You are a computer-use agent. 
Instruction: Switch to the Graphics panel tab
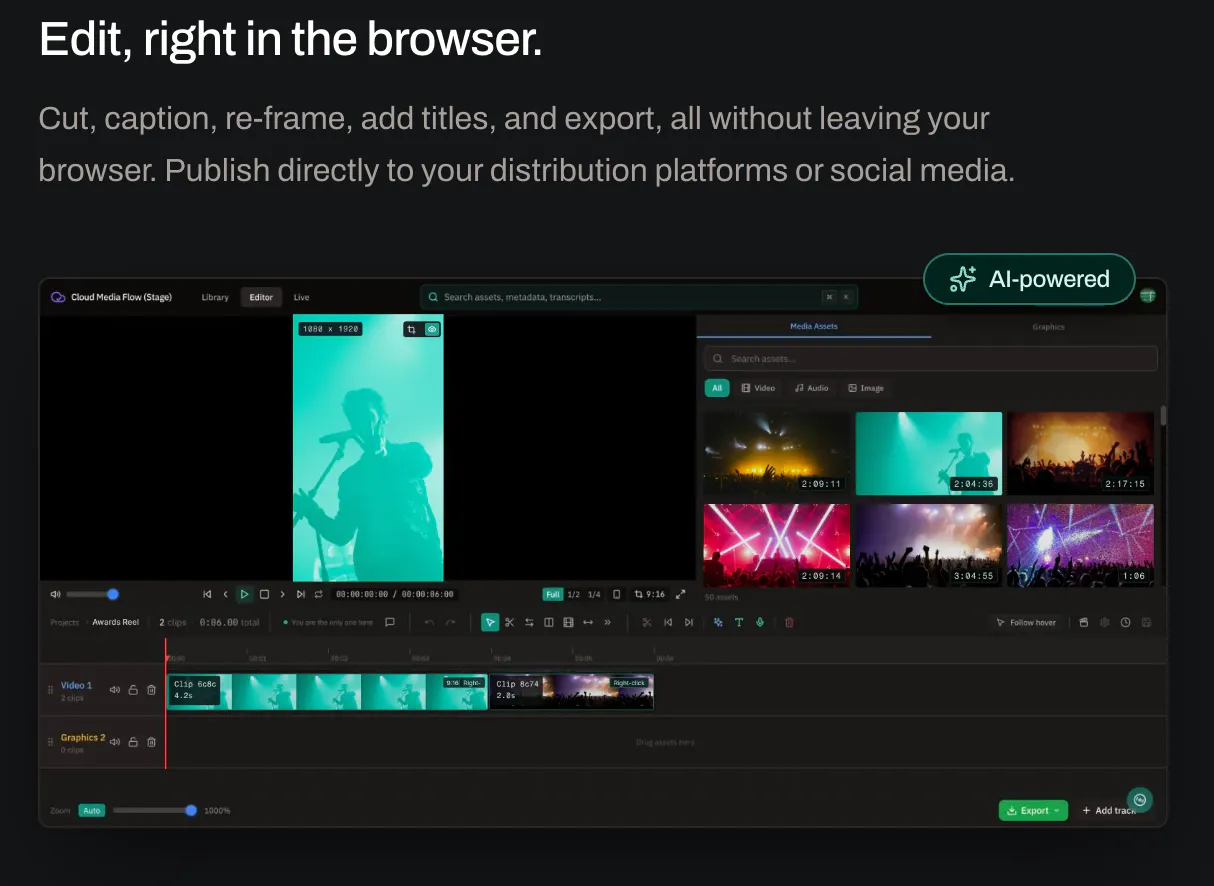tap(1048, 327)
